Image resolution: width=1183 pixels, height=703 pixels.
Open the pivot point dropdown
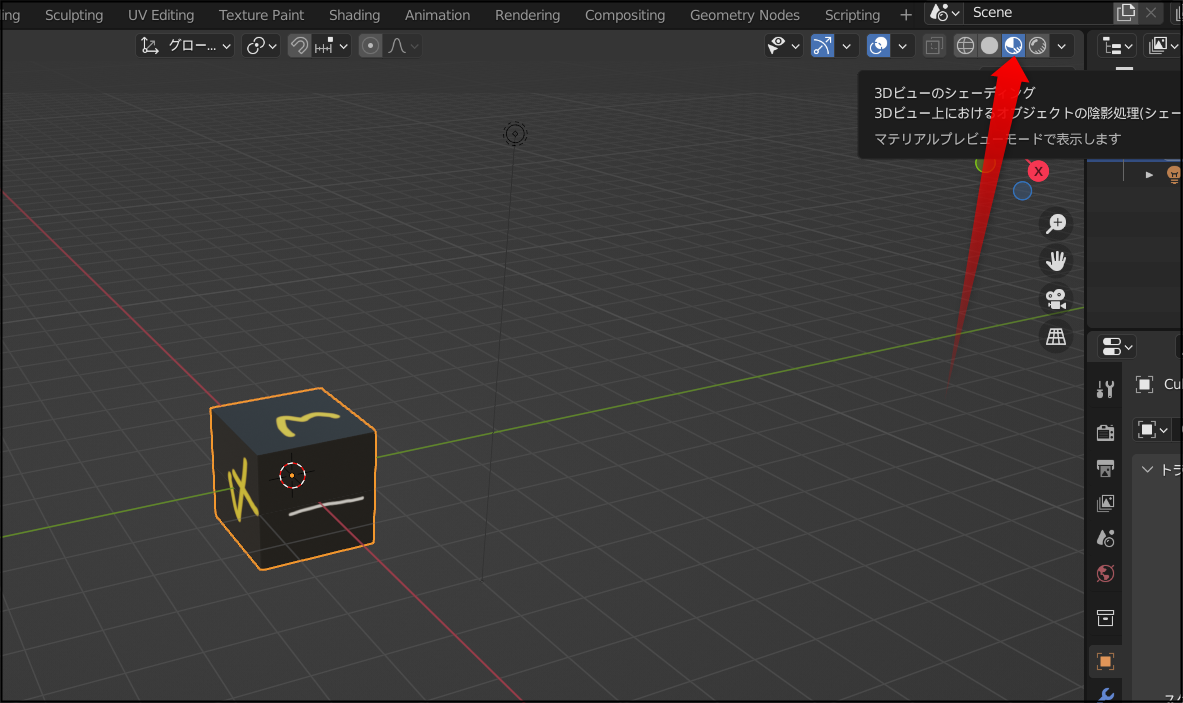coord(262,46)
